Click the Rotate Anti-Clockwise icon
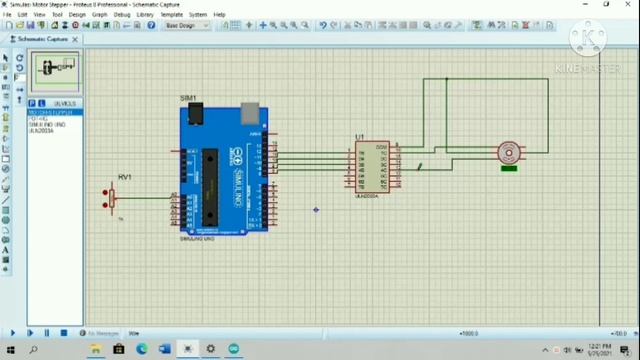Image resolution: width=640 pixels, height=360 pixels. (20, 68)
